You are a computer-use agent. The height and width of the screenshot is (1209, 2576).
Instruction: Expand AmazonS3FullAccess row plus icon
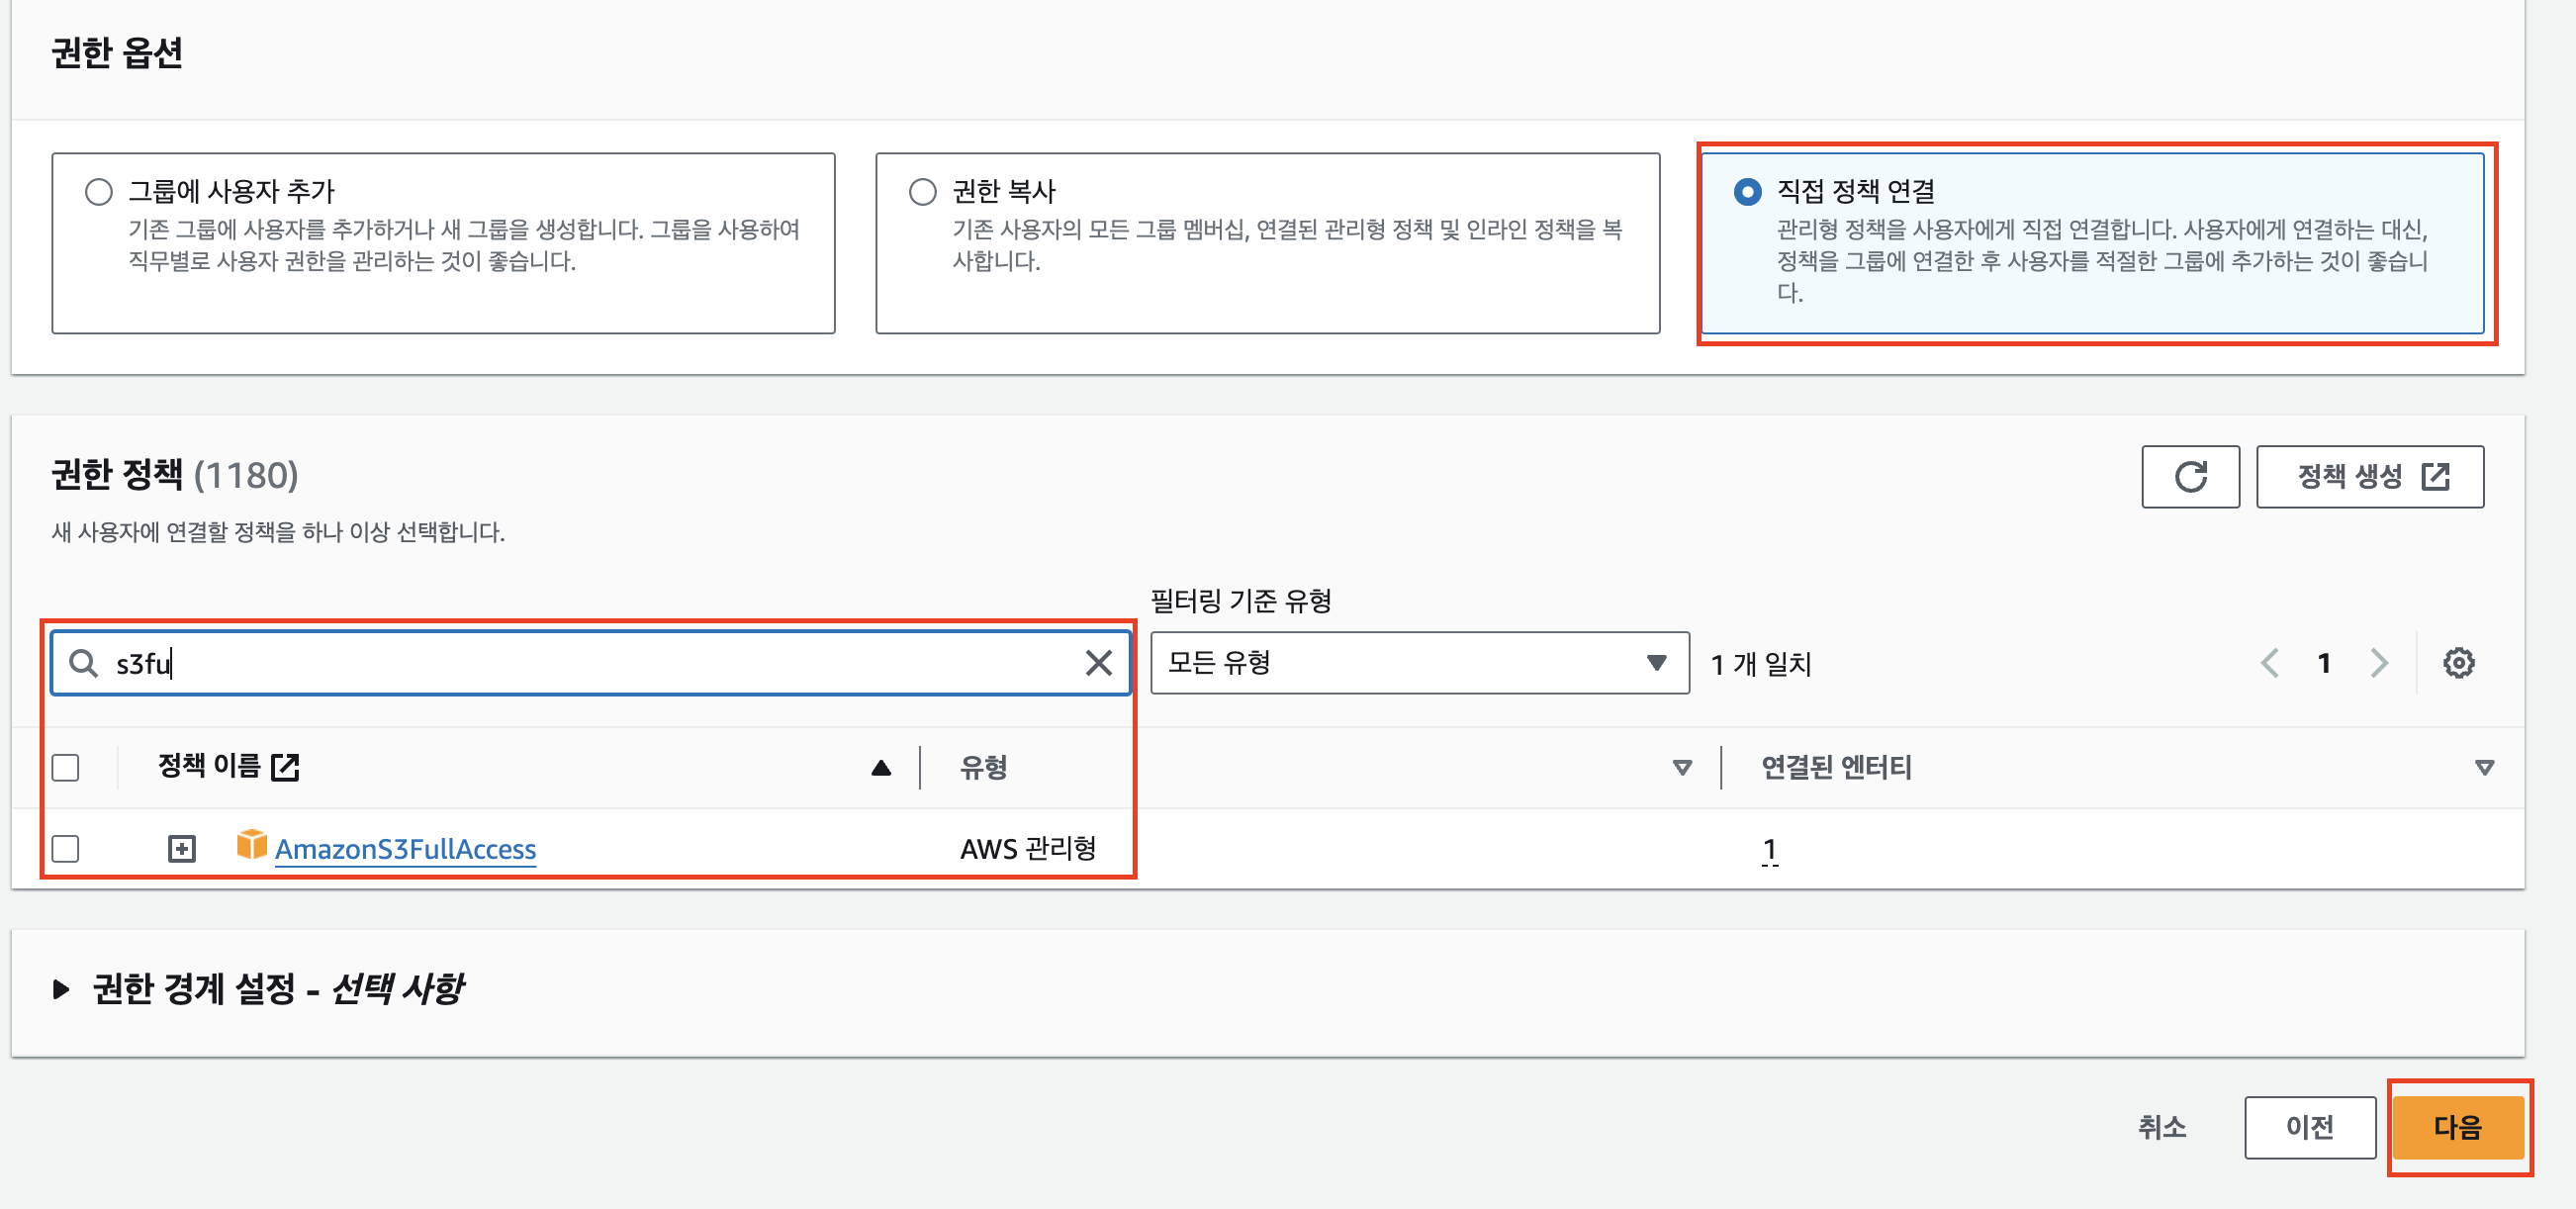(x=181, y=849)
